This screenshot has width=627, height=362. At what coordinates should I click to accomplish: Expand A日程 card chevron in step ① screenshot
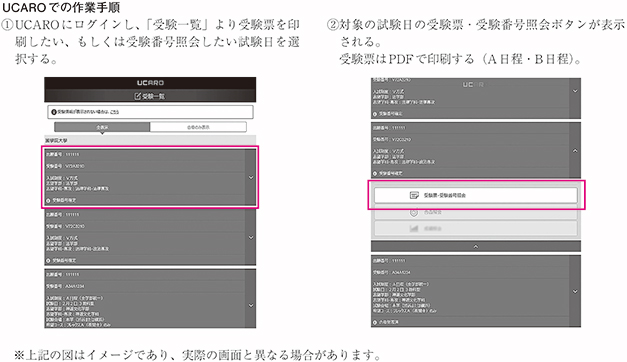pos(251,305)
